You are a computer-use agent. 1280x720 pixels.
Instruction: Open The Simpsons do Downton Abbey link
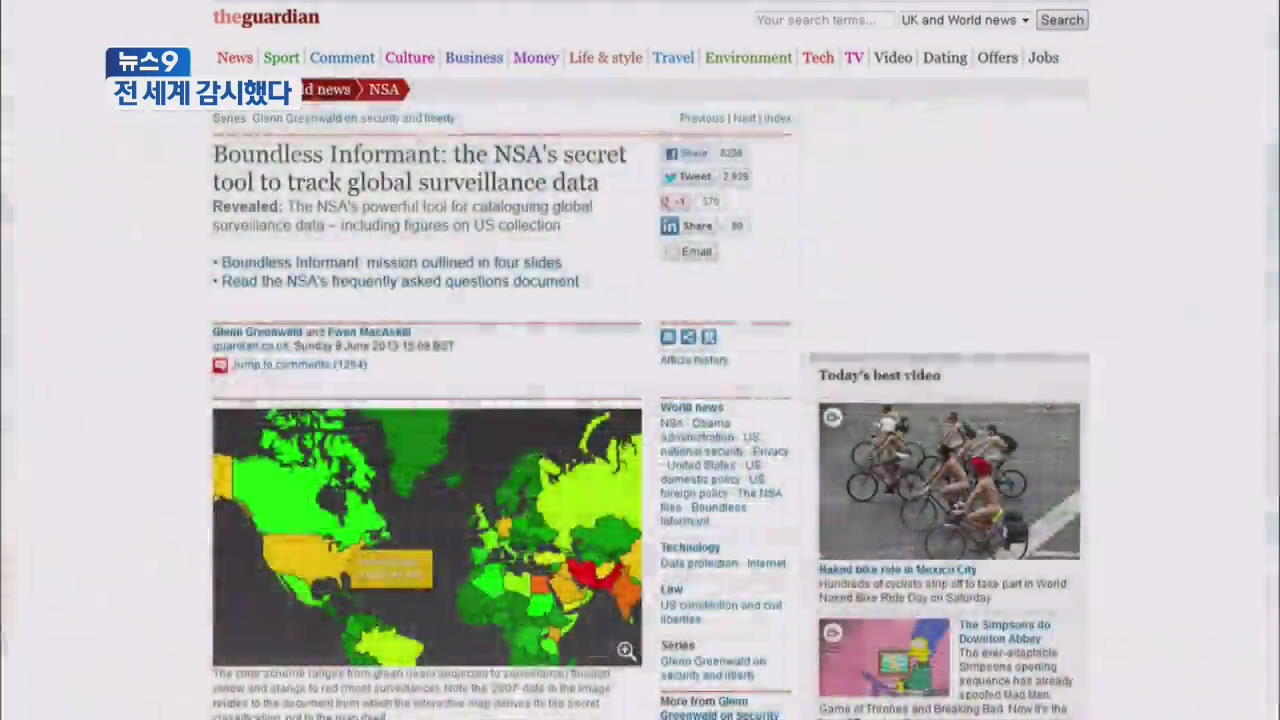click(1004, 632)
